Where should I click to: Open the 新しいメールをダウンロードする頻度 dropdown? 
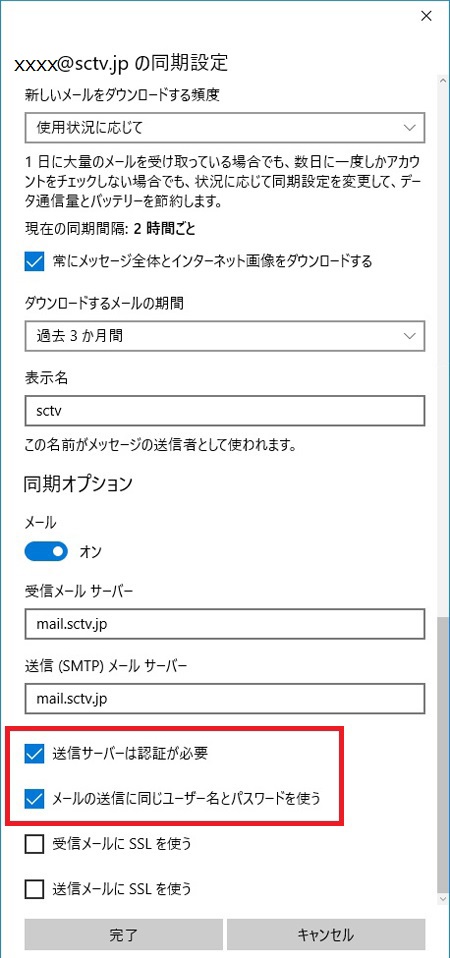225,128
